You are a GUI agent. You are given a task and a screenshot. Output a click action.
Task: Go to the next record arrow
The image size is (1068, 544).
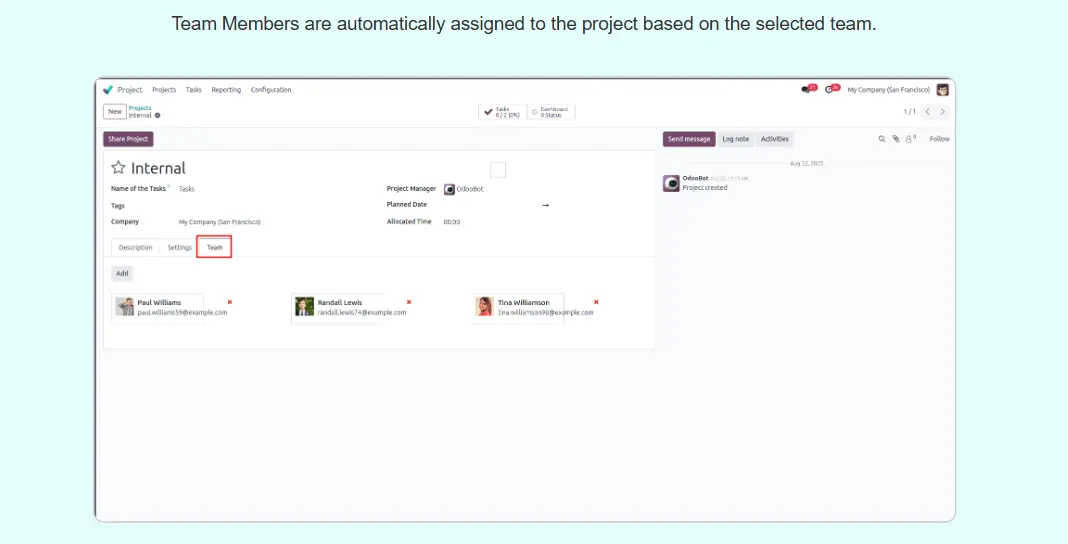point(942,112)
